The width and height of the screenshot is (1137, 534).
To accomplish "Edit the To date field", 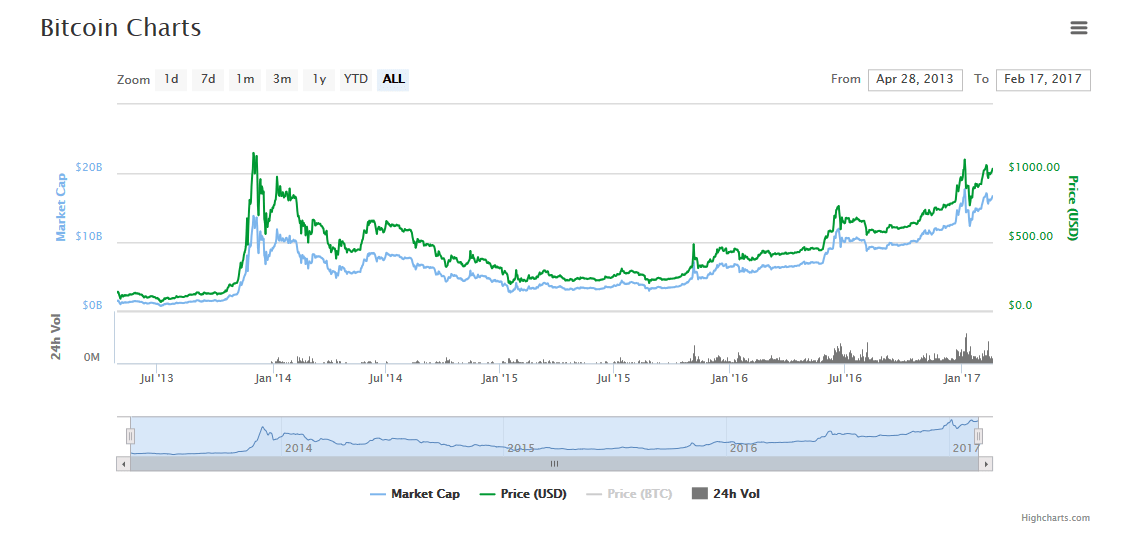I will tap(1043, 80).
